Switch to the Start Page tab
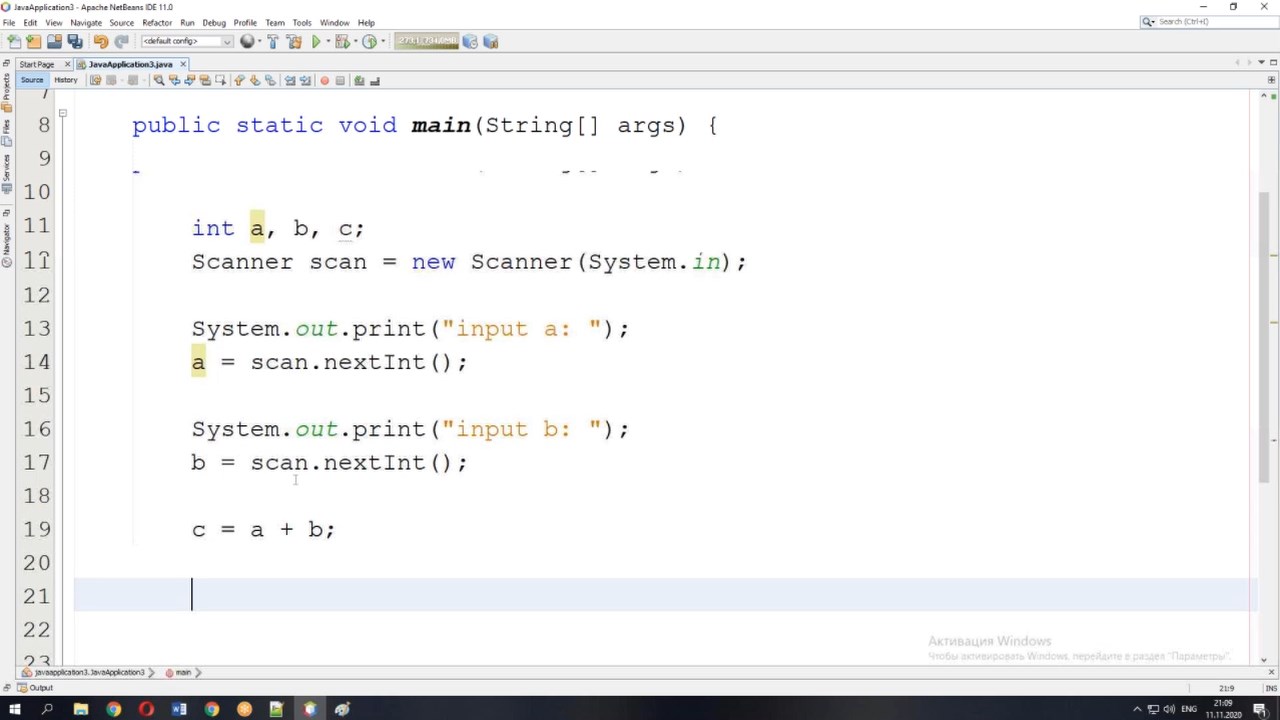The width and height of the screenshot is (1280, 720). coord(37,64)
